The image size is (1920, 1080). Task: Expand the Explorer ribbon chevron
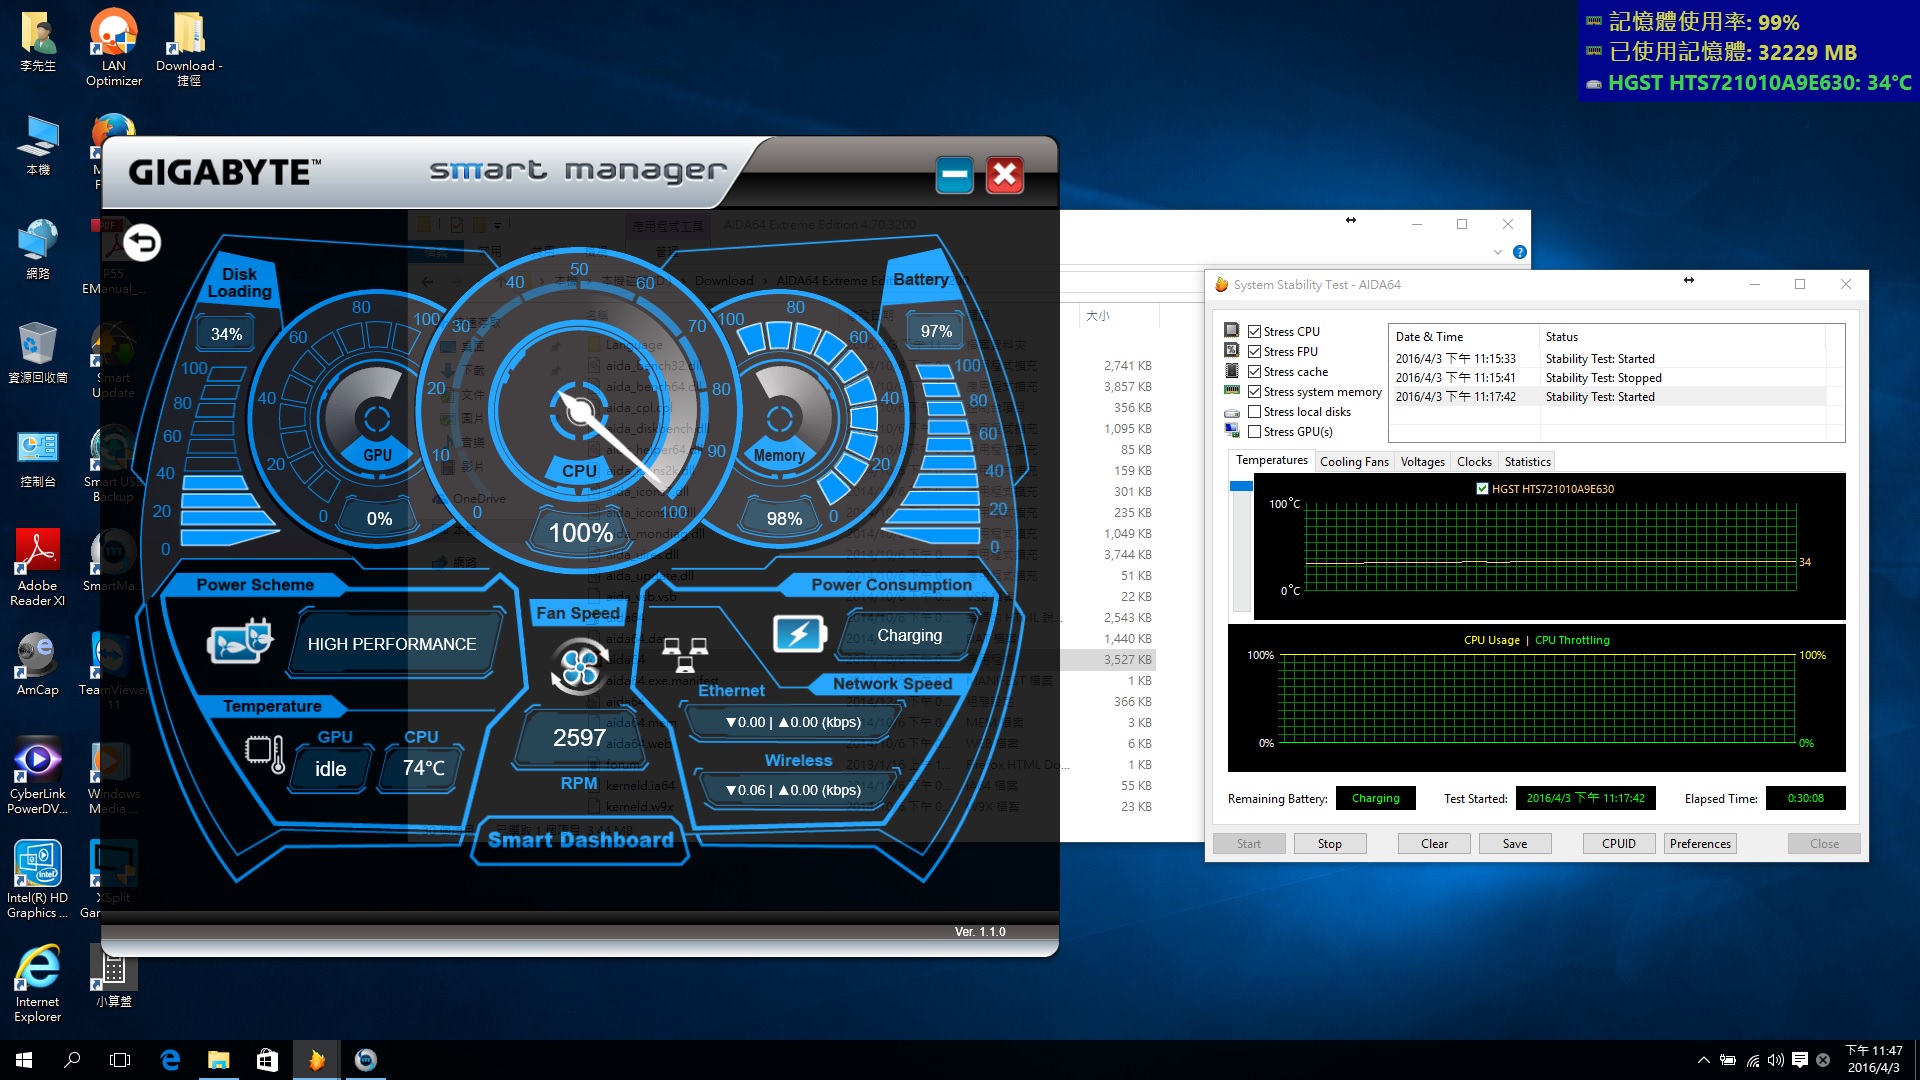tap(1498, 252)
